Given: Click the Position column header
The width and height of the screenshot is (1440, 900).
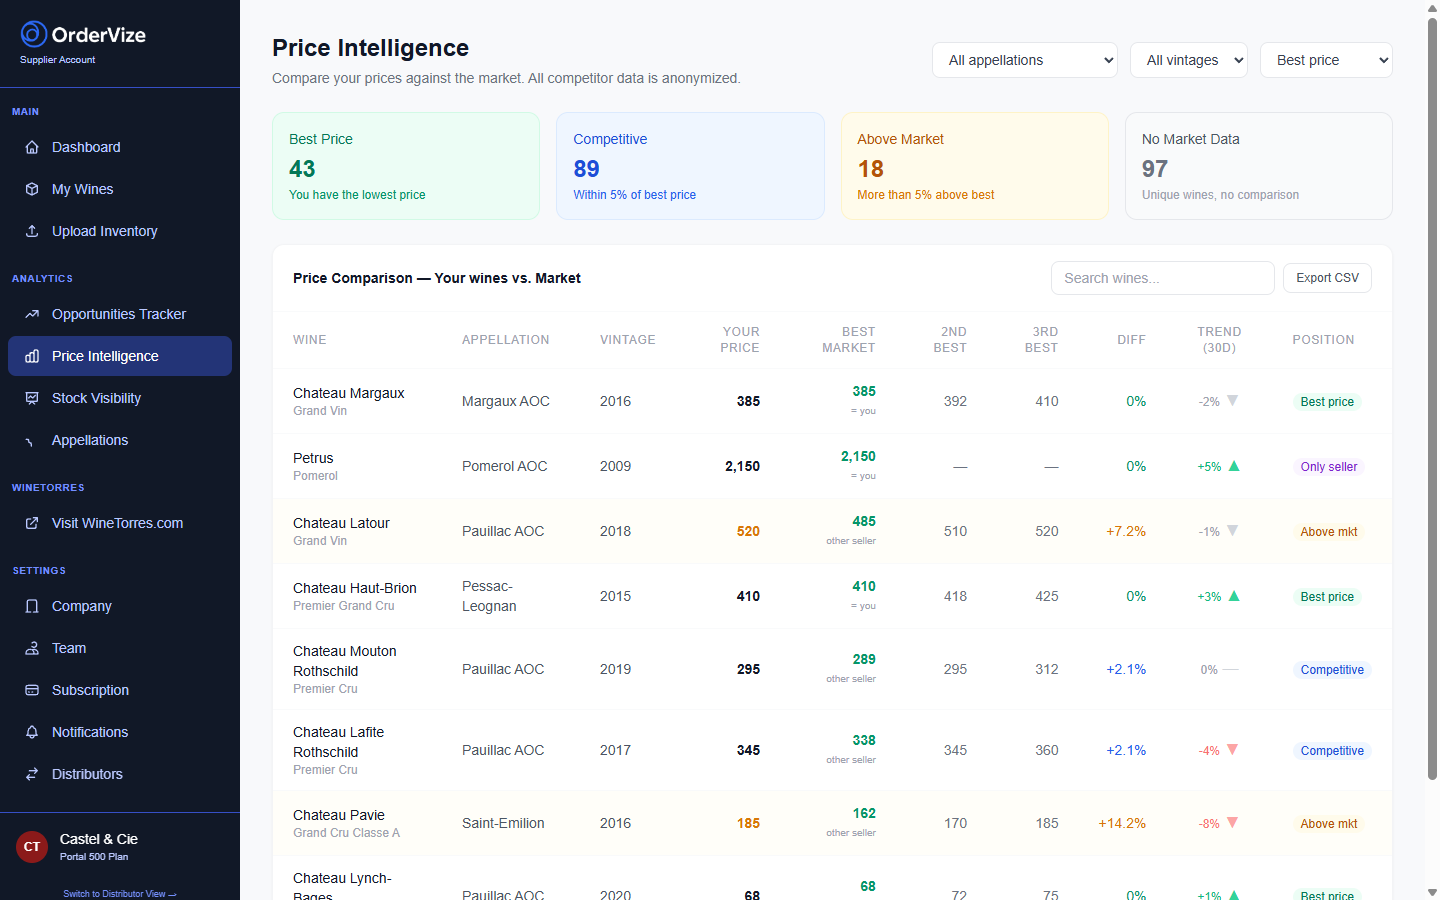Looking at the screenshot, I should (1323, 340).
